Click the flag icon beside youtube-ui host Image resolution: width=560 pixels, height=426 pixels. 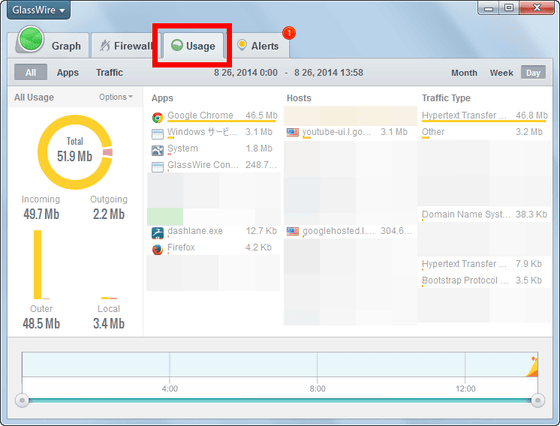pyautogui.click(x=292, y=132)
